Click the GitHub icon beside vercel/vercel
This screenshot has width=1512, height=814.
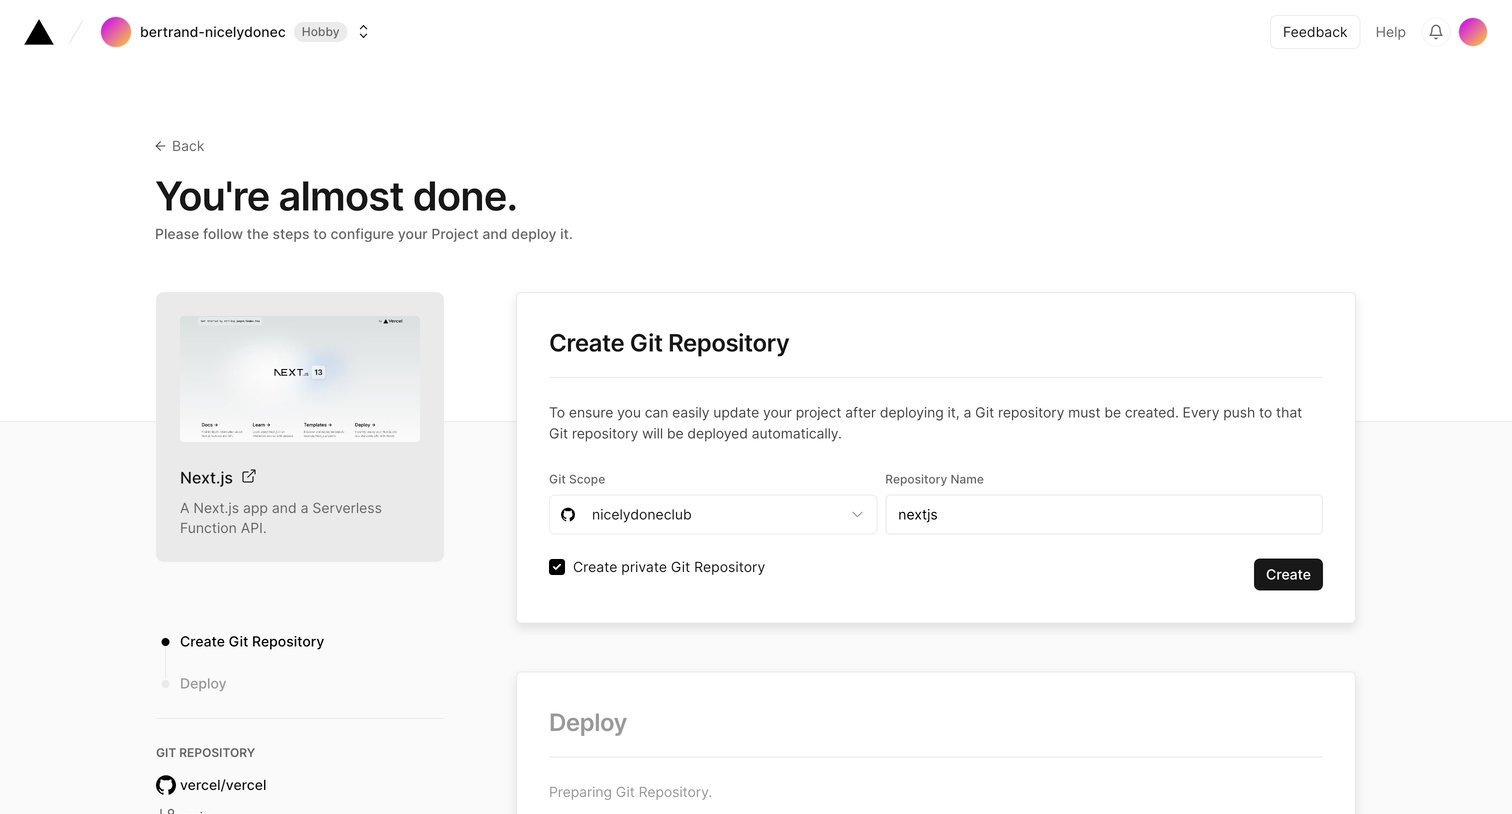click(166, 785)
